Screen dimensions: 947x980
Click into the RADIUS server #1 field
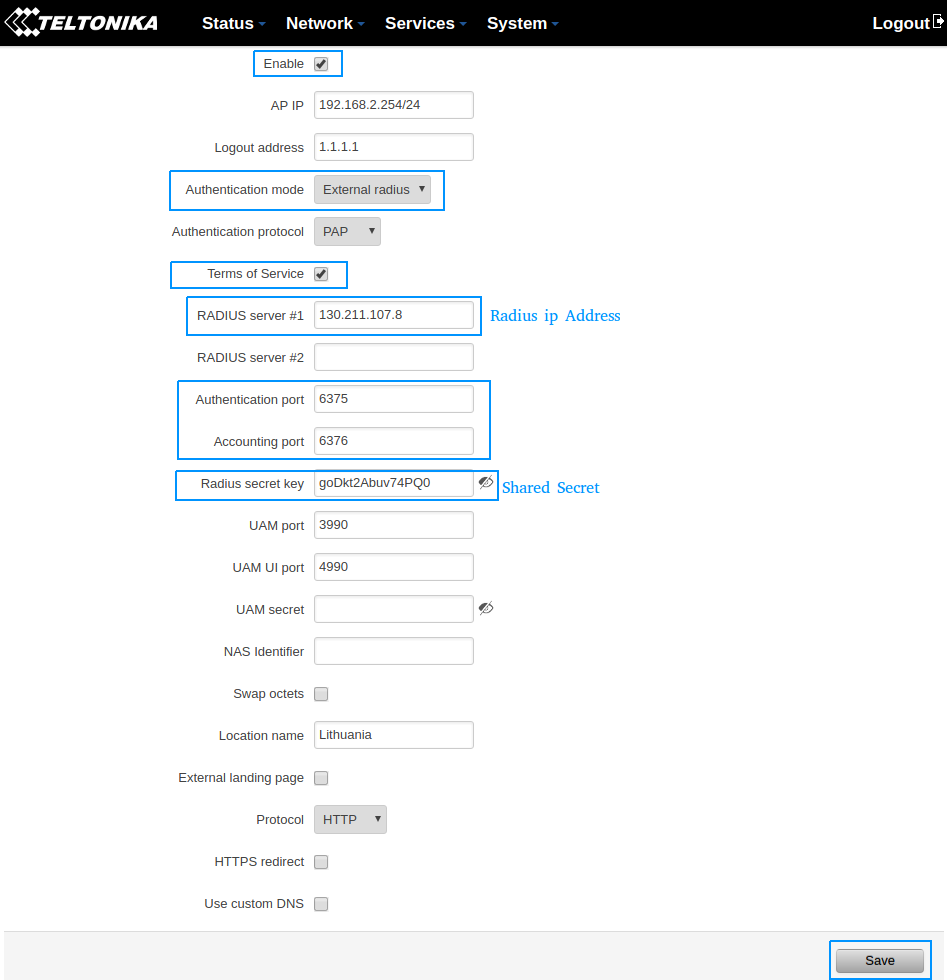click(393, 315)
